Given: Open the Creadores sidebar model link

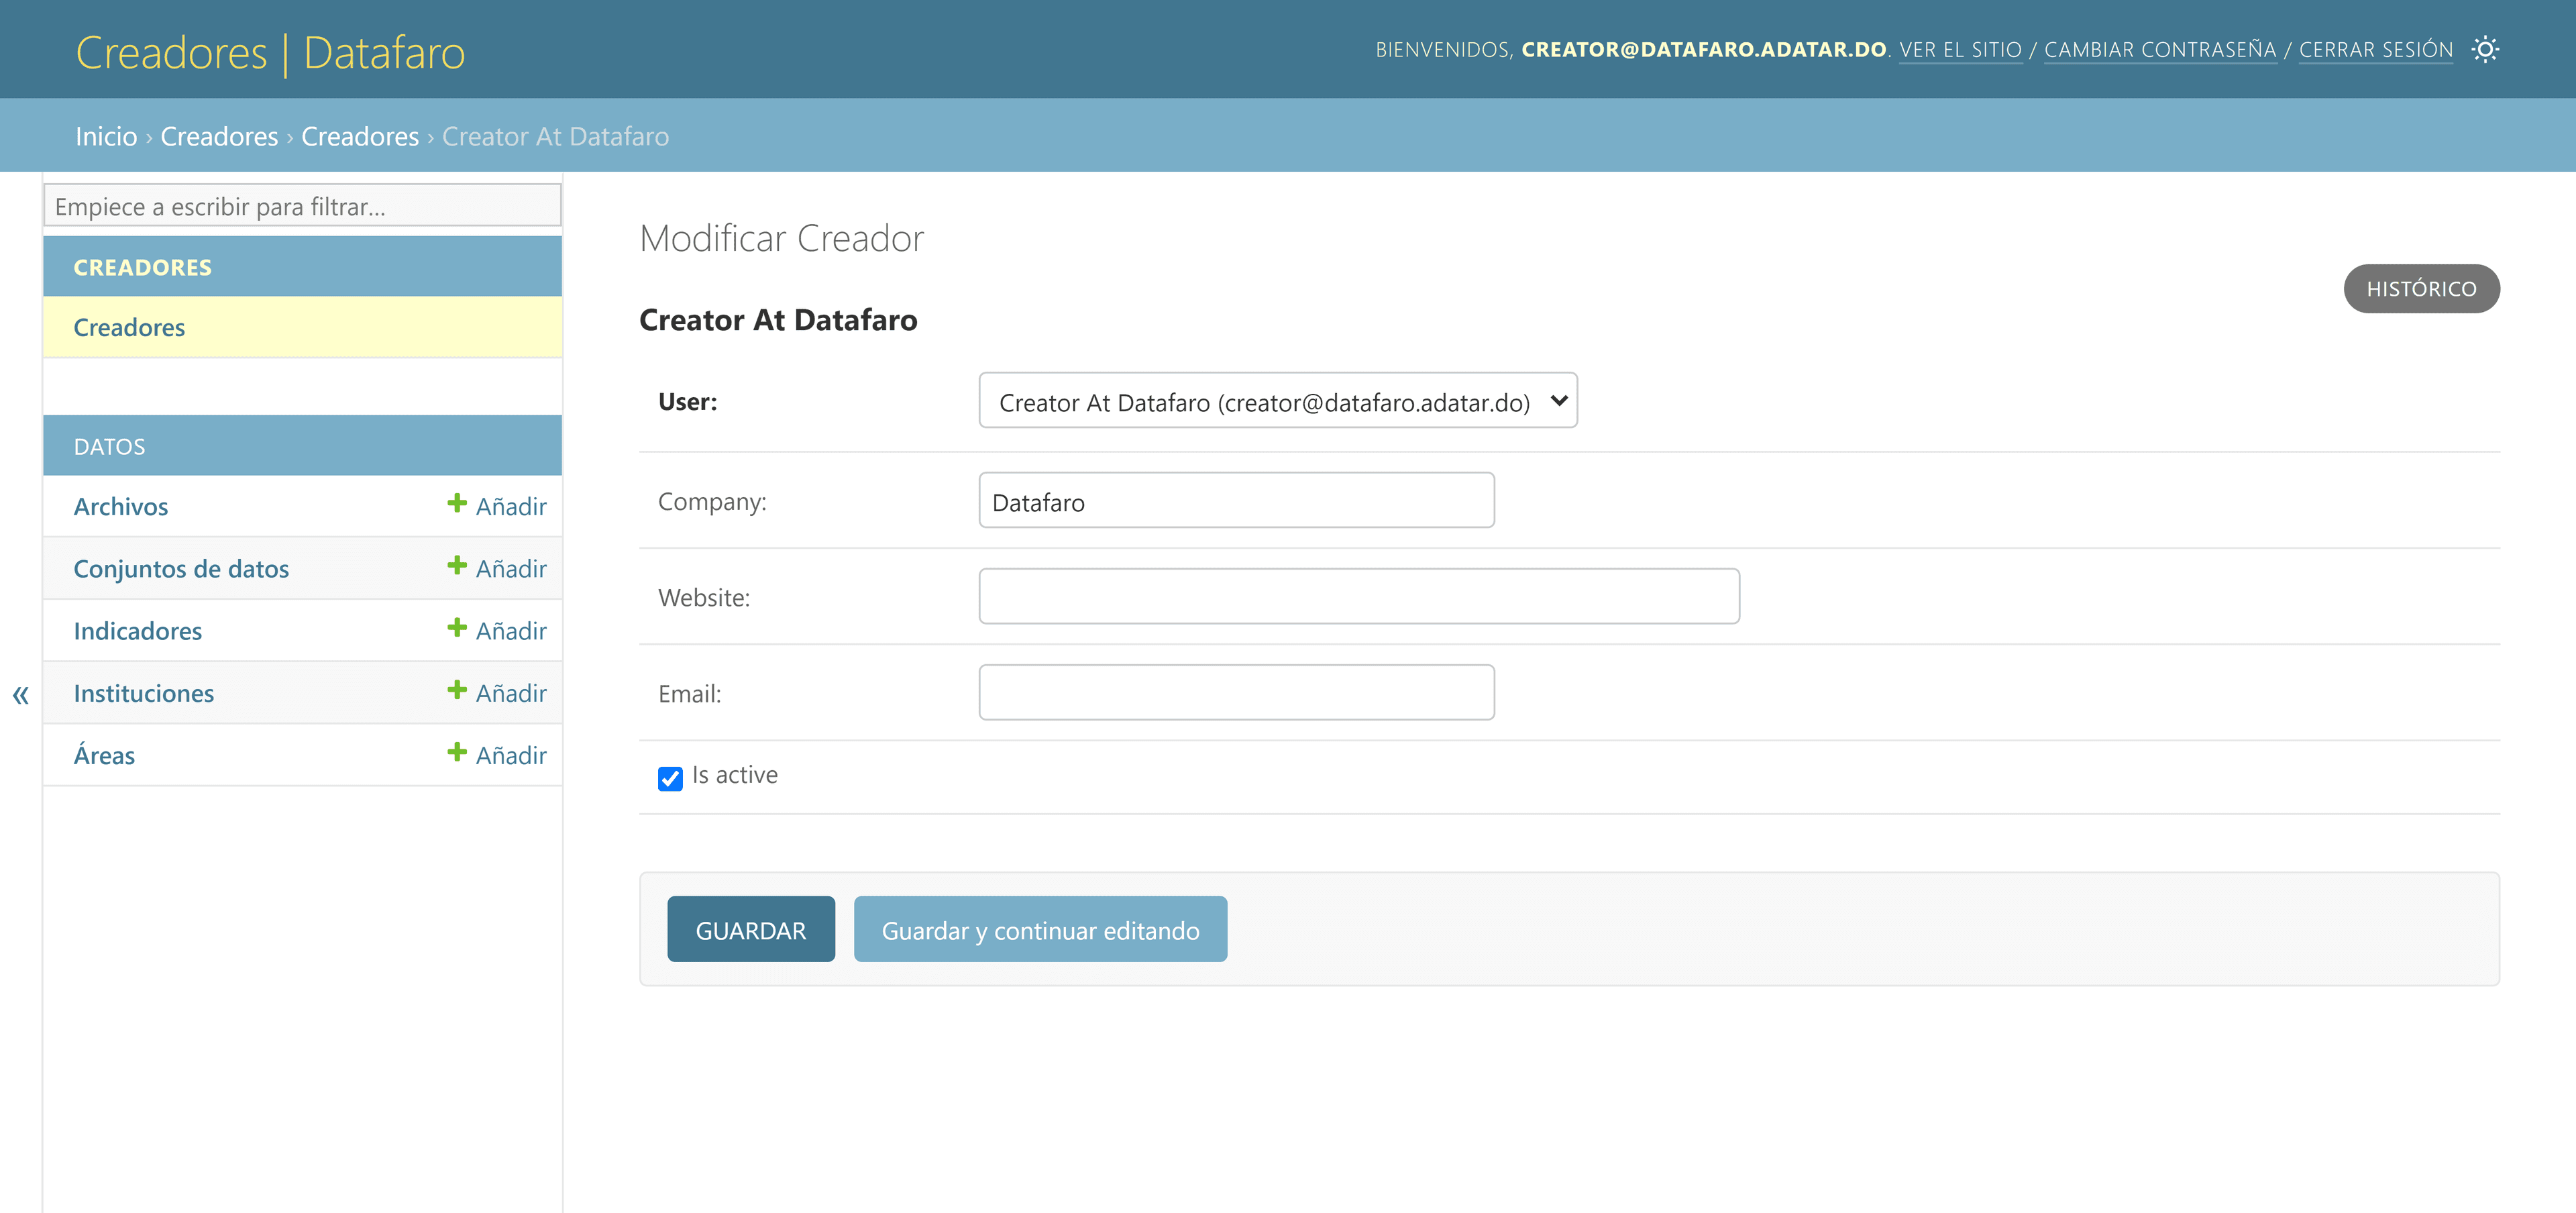Looking at the screenshot, I should pyautogui.click(x=129, y=327).
